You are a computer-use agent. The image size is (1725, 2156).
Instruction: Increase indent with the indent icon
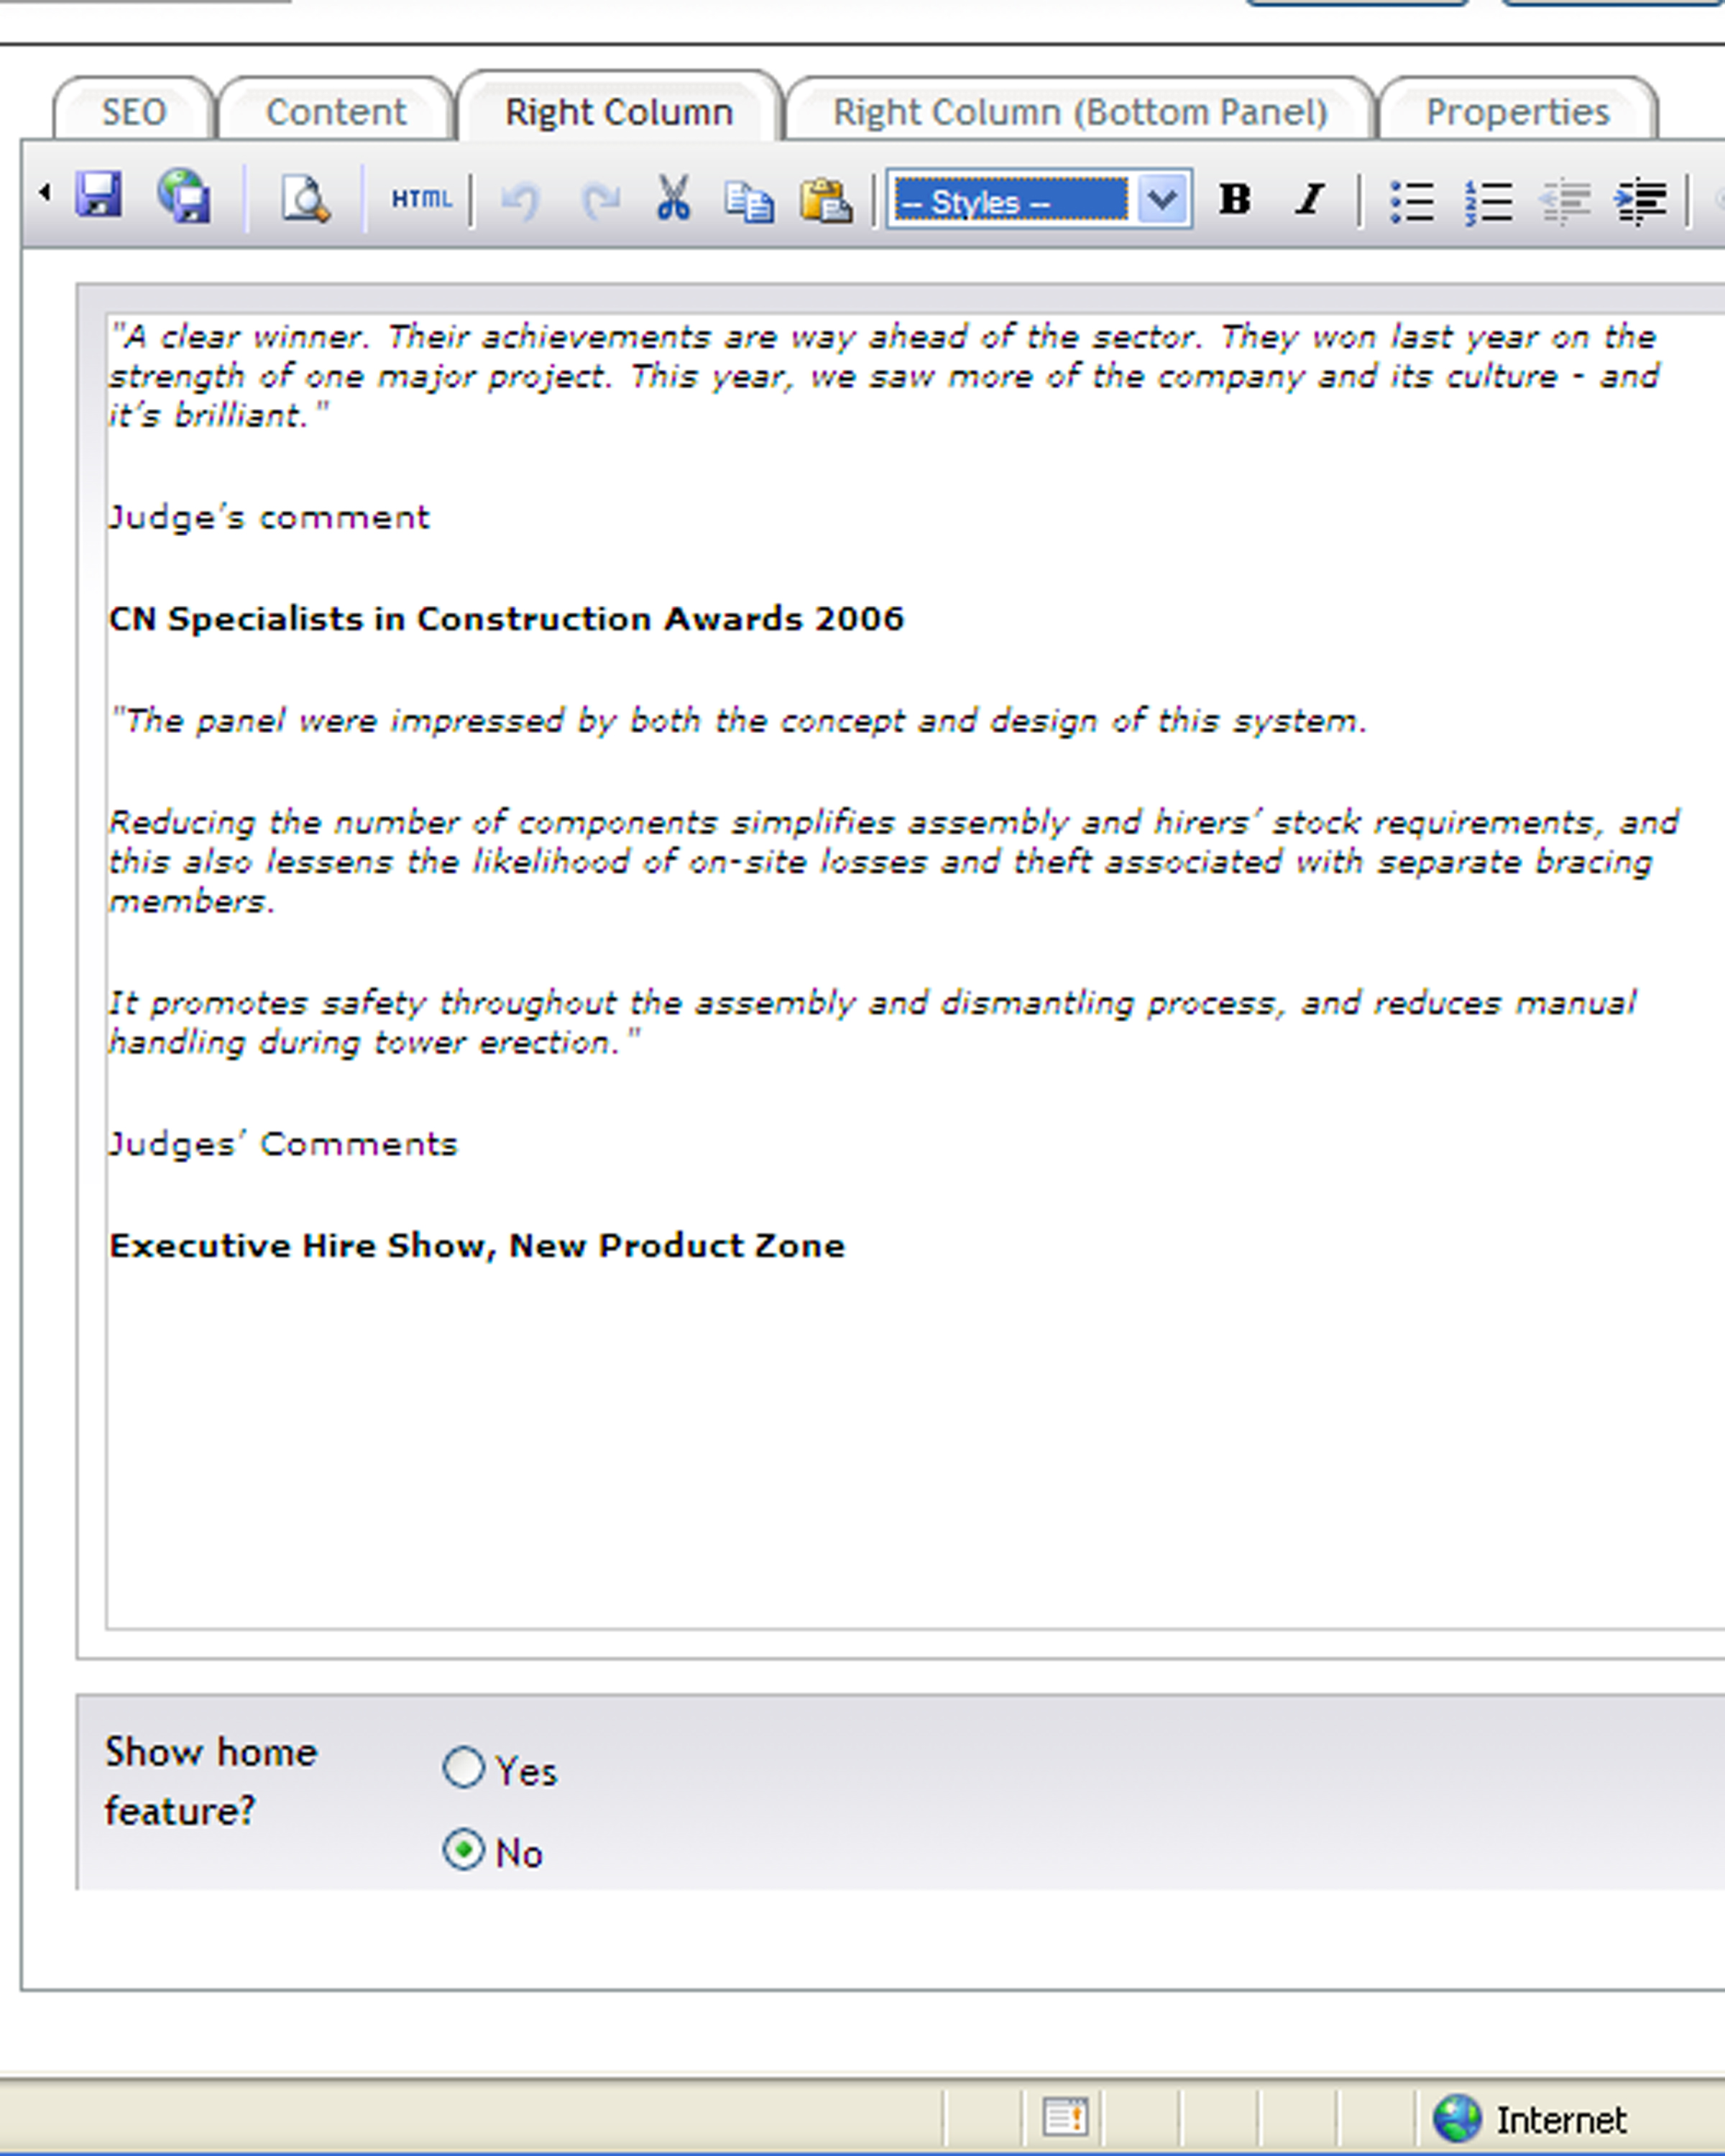[1640, 201]
